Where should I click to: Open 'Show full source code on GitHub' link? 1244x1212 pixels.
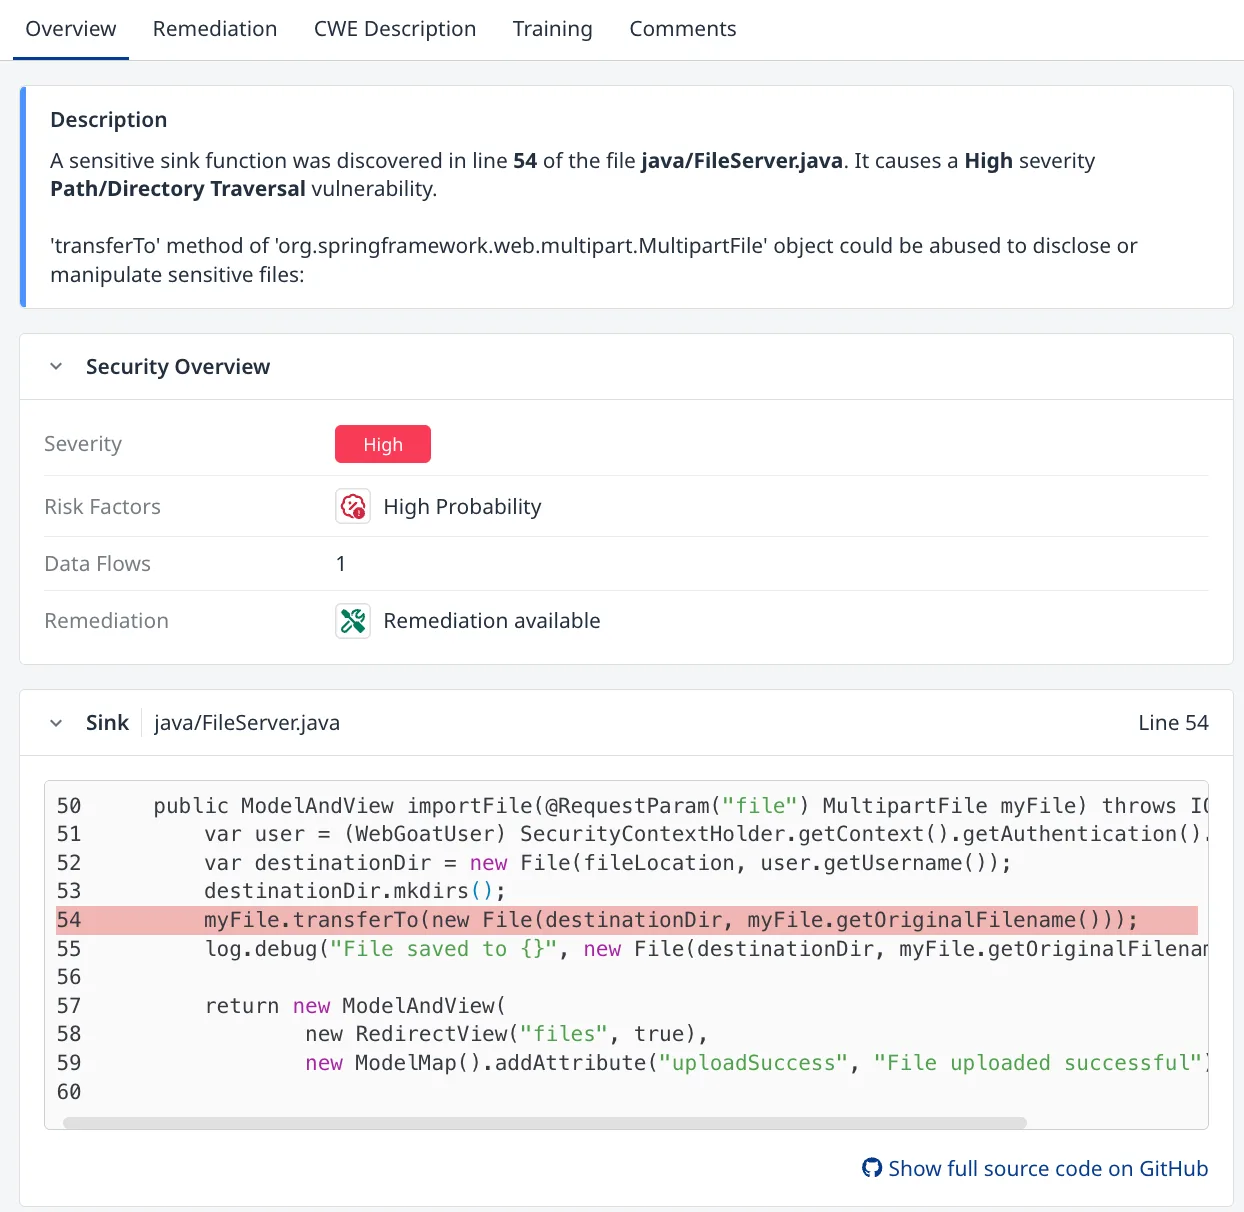click(1046, 1167)
